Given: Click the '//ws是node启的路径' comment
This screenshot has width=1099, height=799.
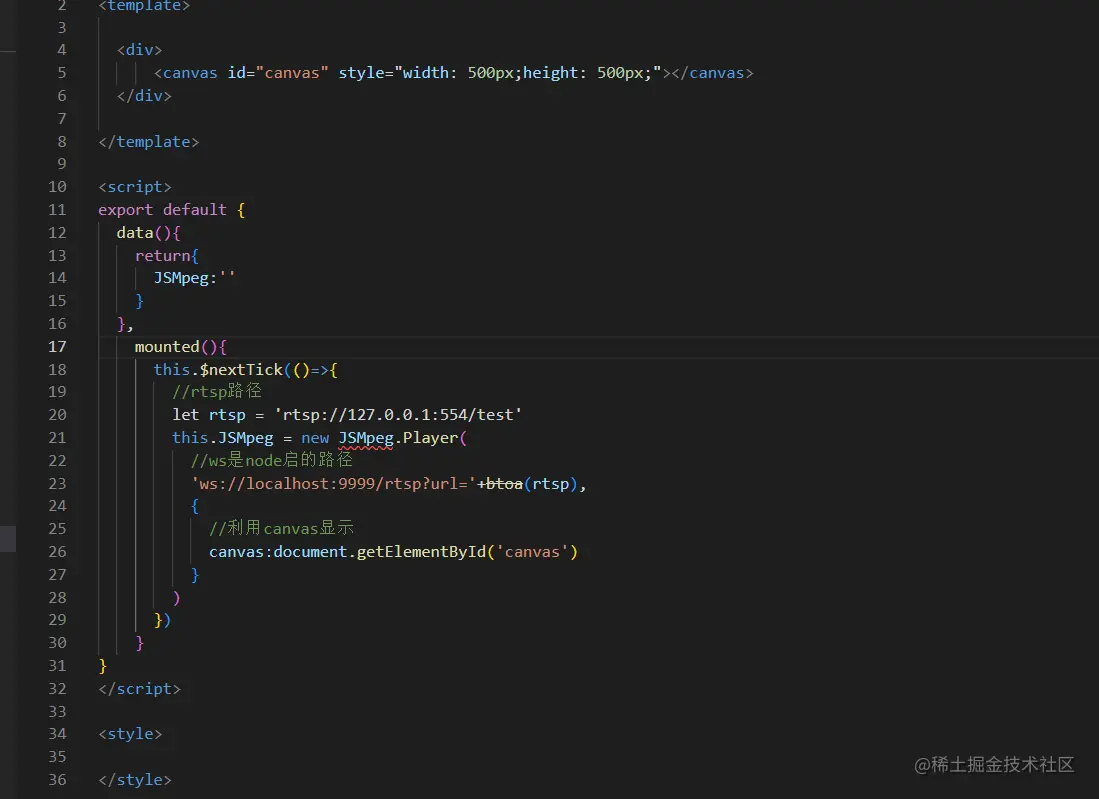Looking at the screenshot, I should pos(272,460).
